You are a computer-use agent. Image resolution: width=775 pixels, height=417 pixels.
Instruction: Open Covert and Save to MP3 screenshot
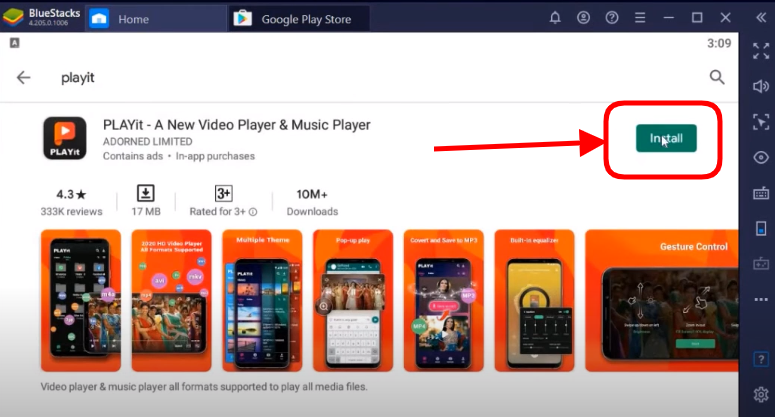coord(444,300)
